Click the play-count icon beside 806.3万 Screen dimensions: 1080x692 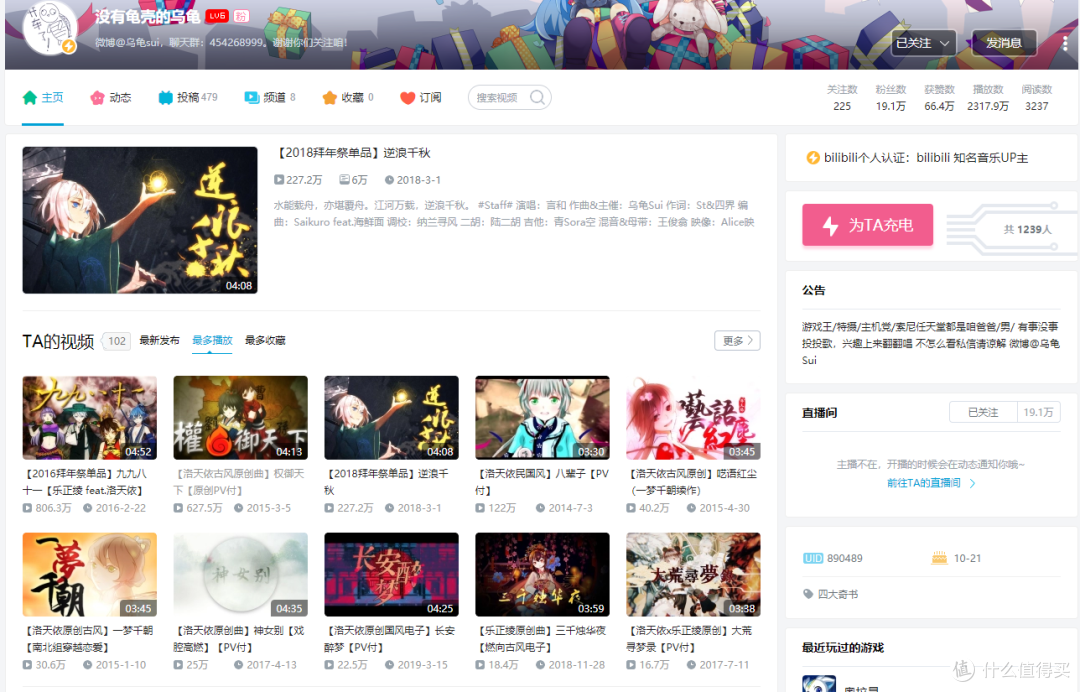(x=27, y=508)
